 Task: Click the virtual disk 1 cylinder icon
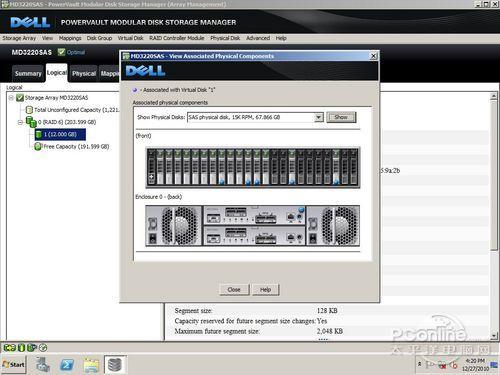click(38, 134)
